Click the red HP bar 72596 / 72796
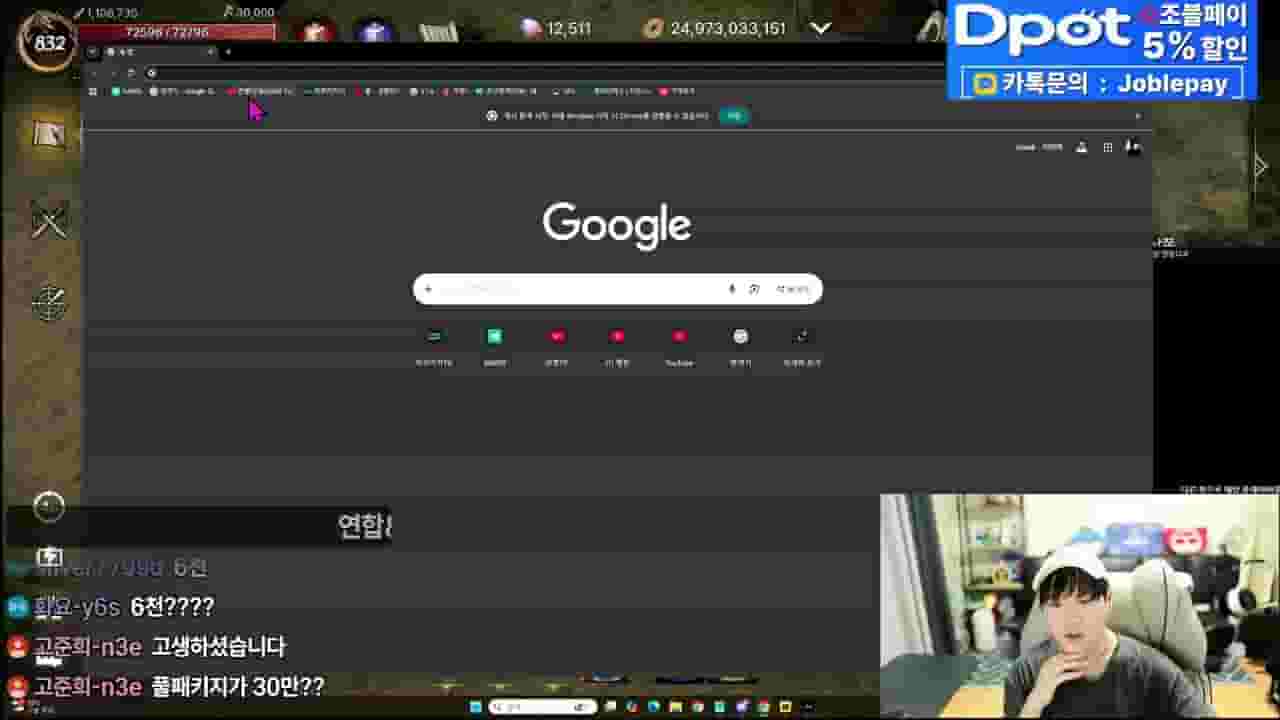 177,32
